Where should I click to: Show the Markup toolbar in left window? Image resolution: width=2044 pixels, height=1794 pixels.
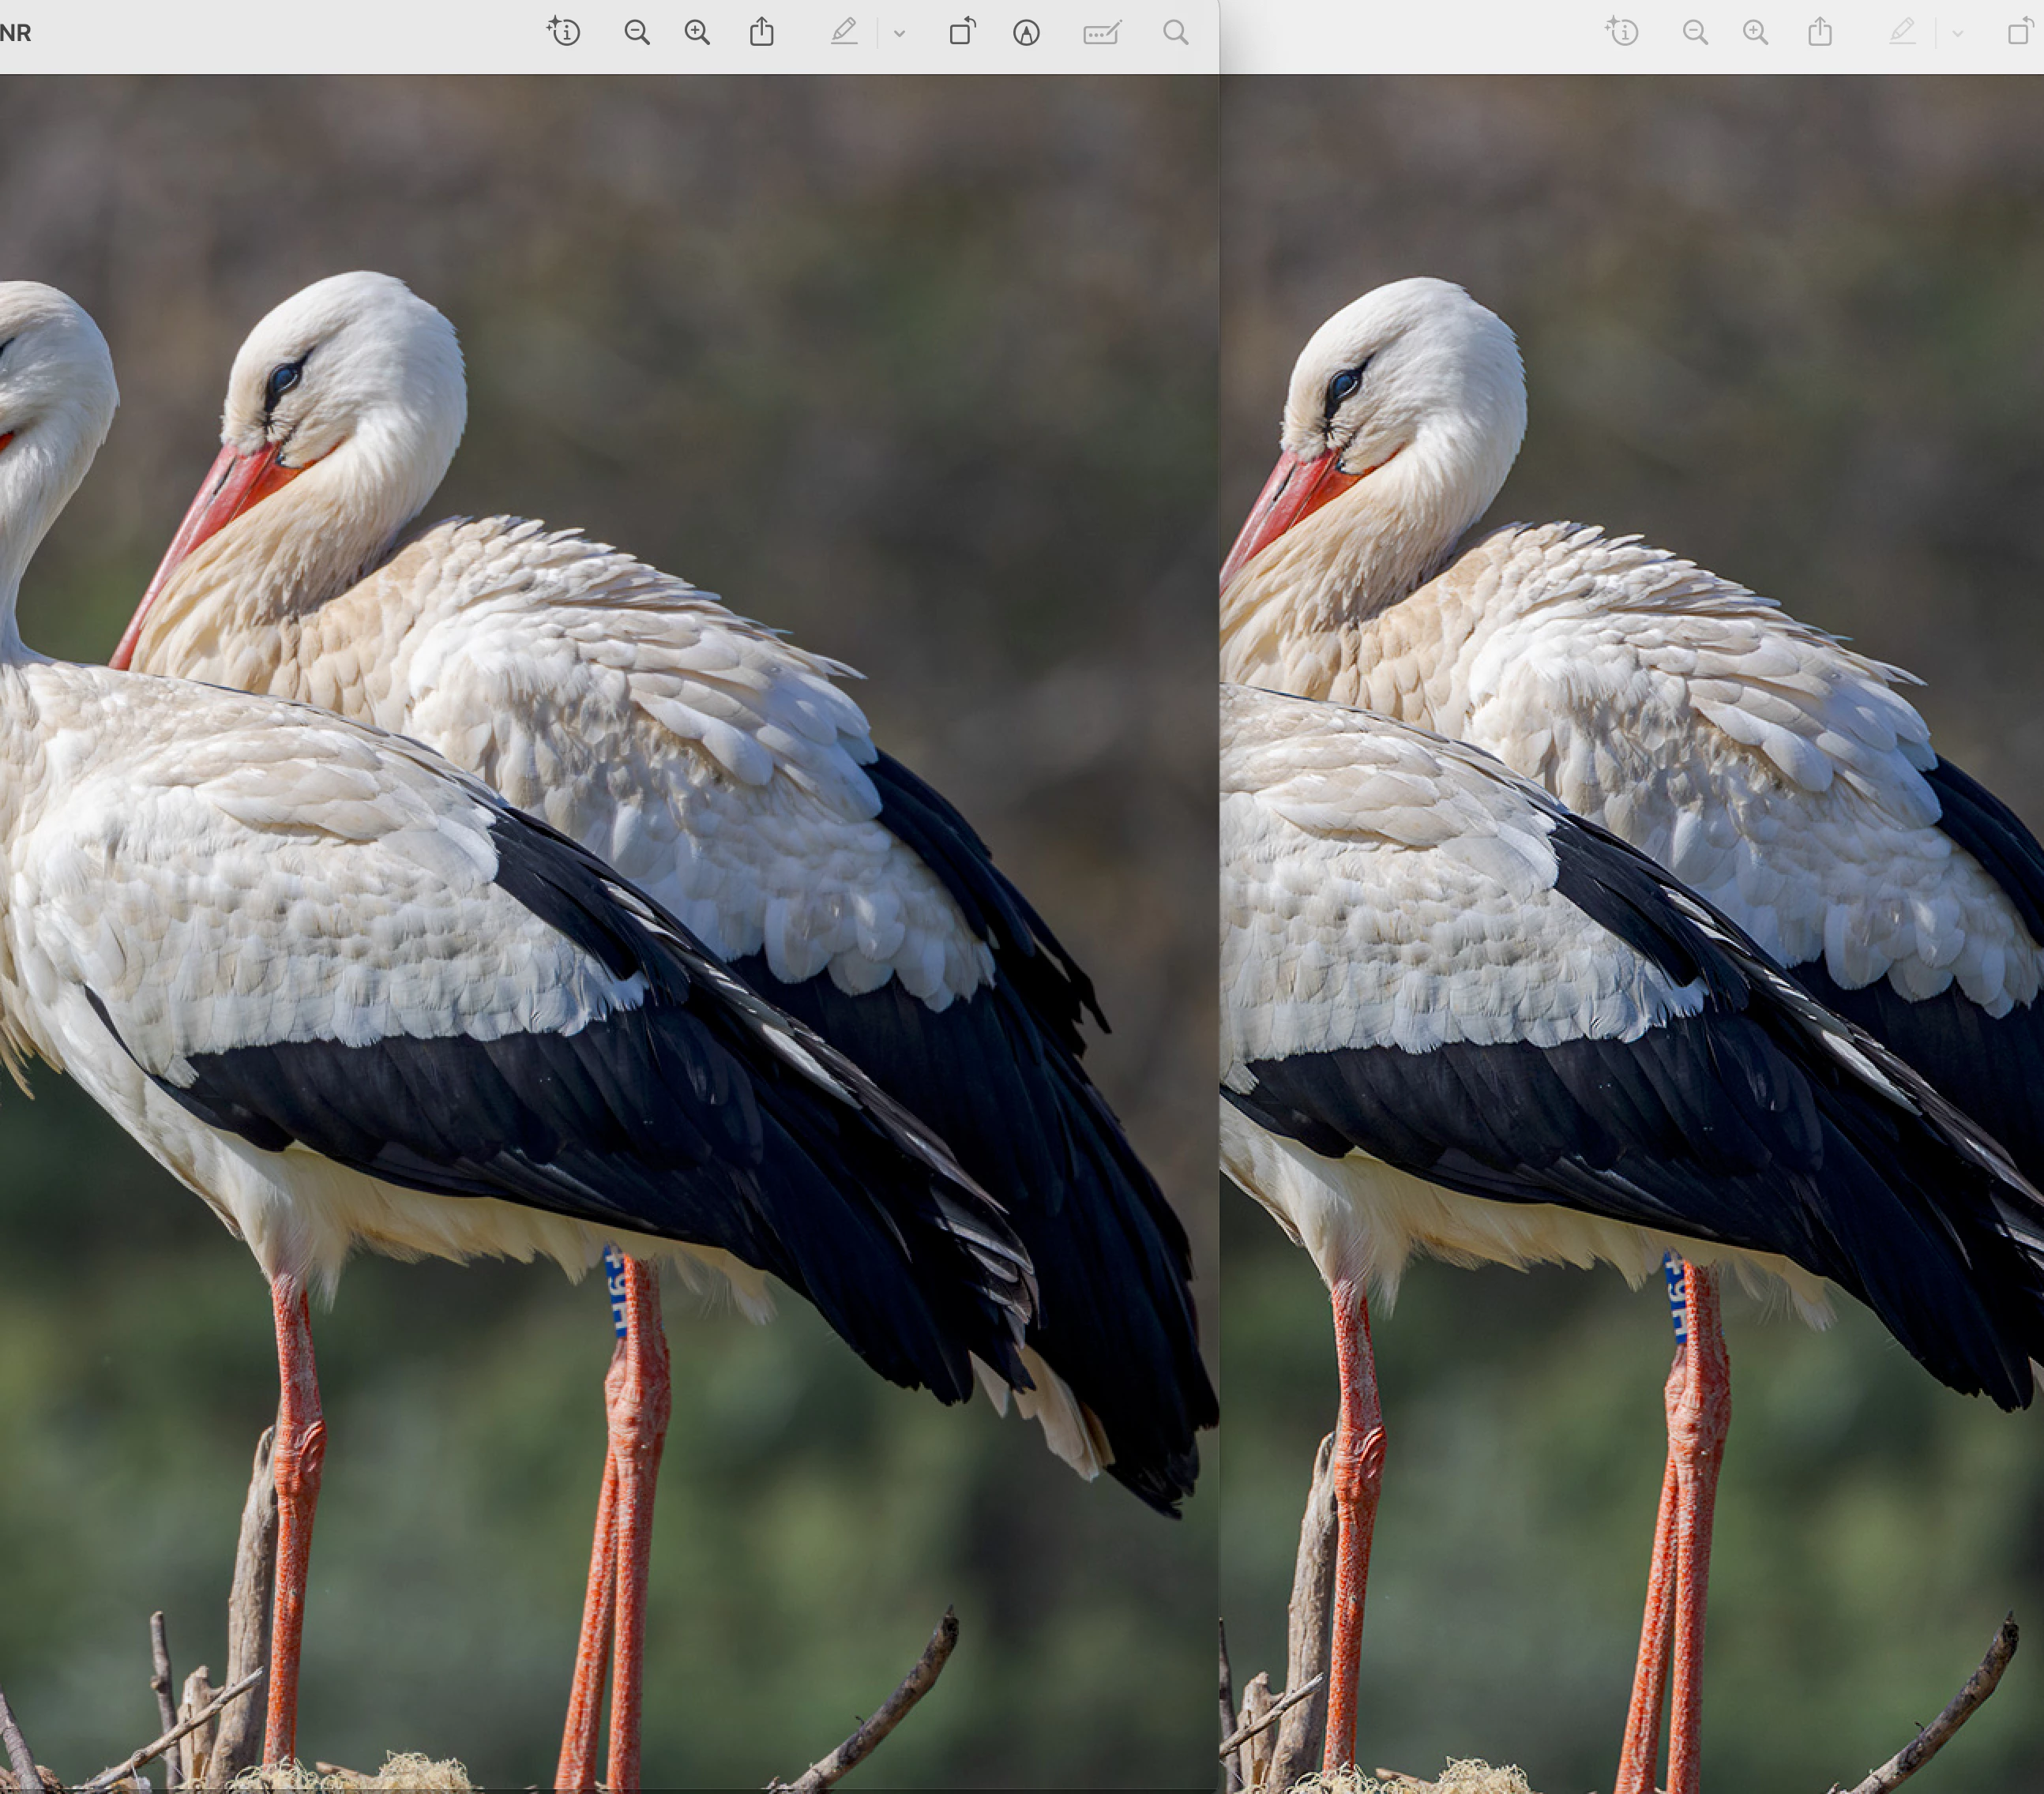(1026, 33)
